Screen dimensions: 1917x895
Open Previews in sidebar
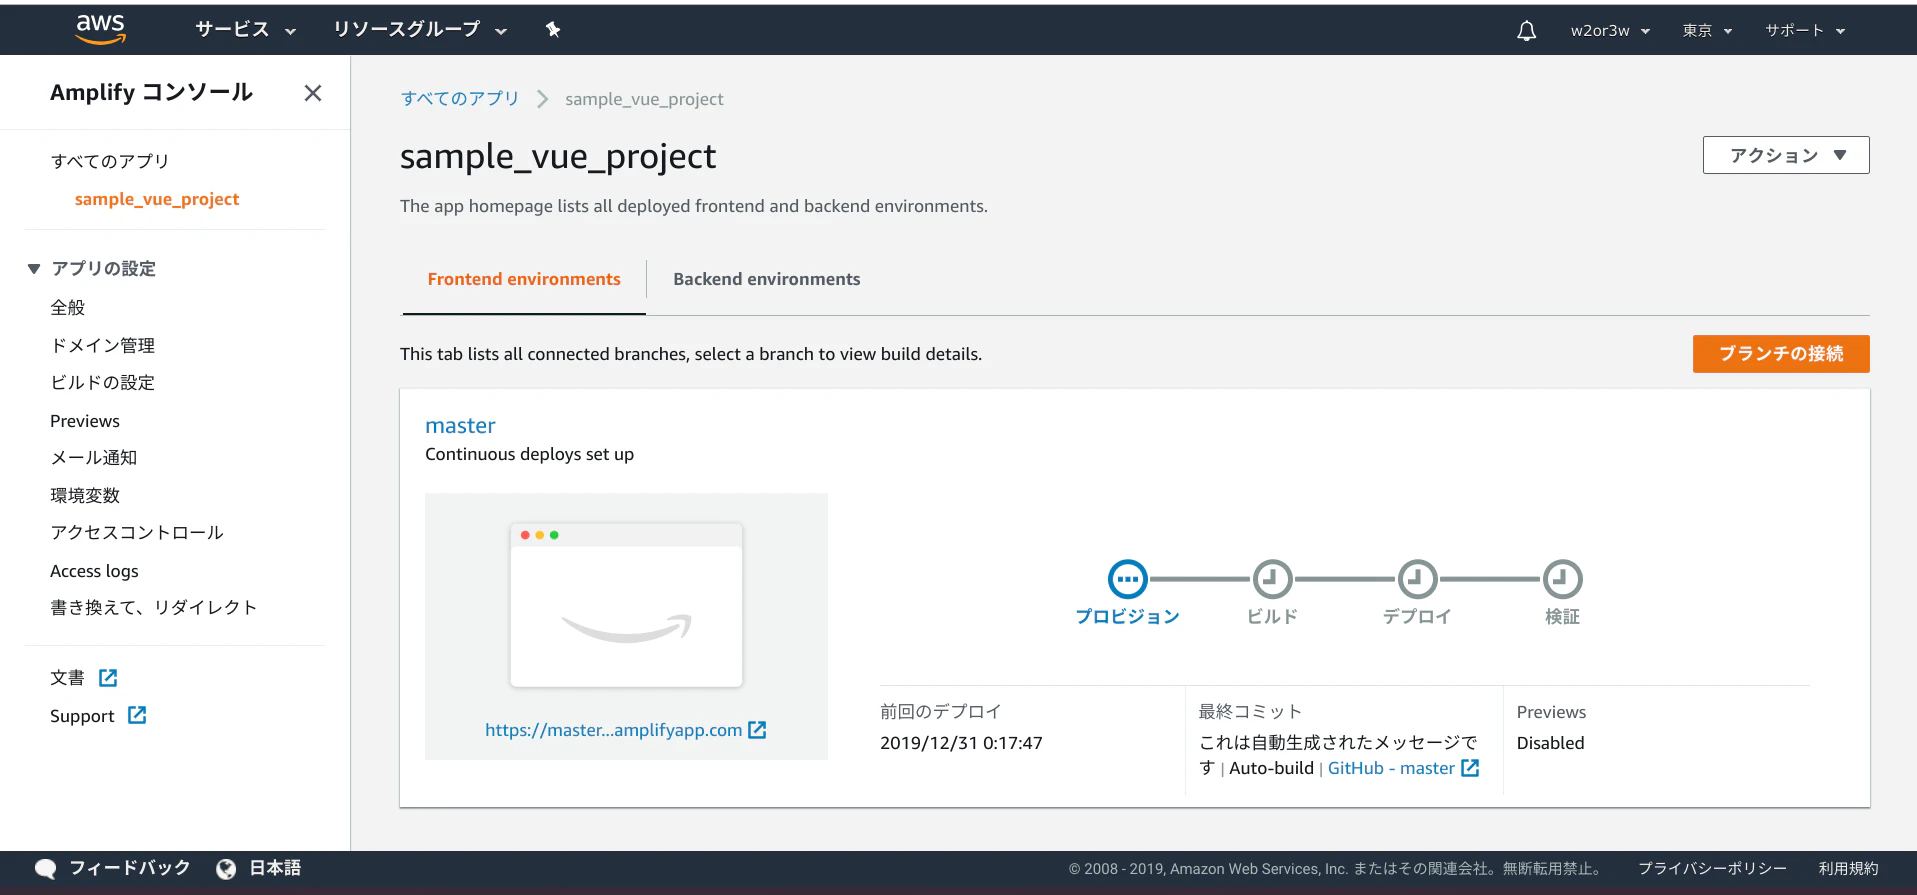coord(85,421)
